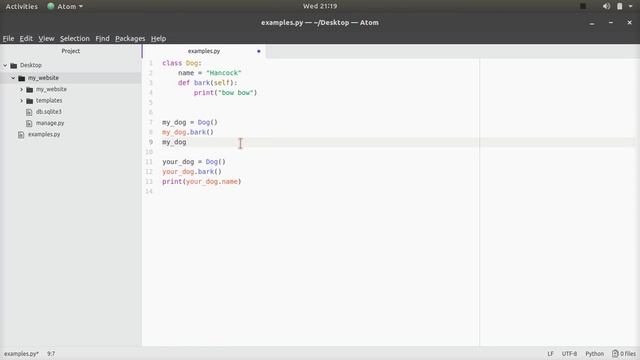Click the examples.py* status bar filename
Image resolution: width=640 pixels, height=360 pixels.
pyautogui.click(x=21, y=353)
